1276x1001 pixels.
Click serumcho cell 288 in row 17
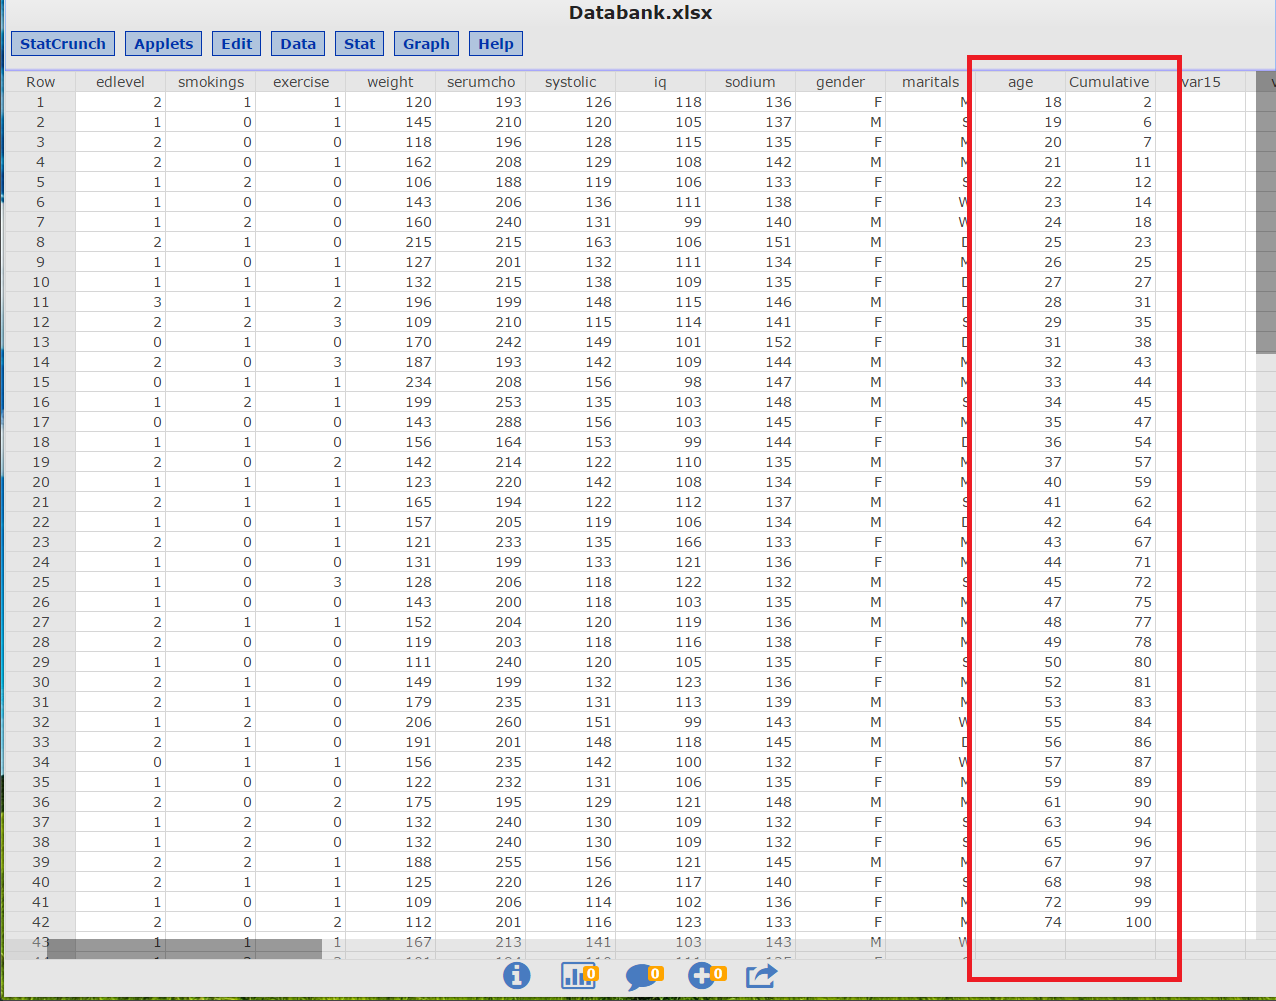(x=481, y=422)
